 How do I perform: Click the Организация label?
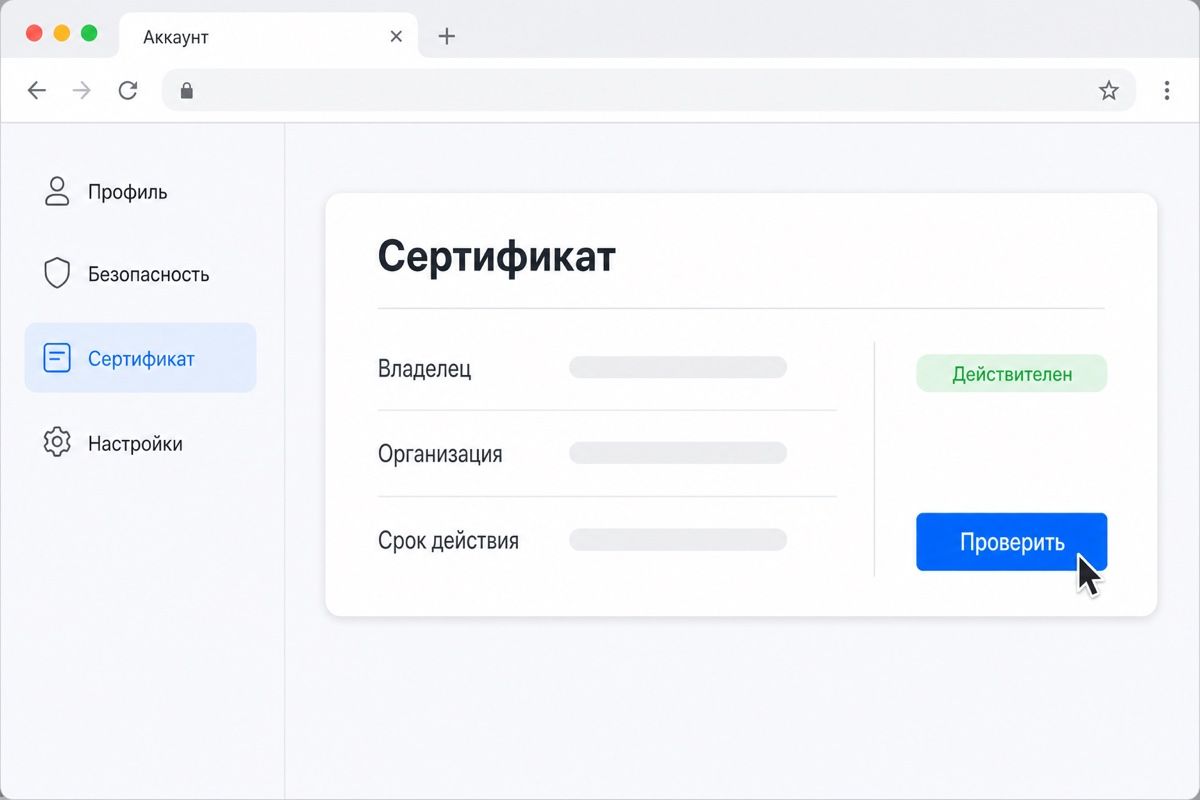(x=440, y=454)
